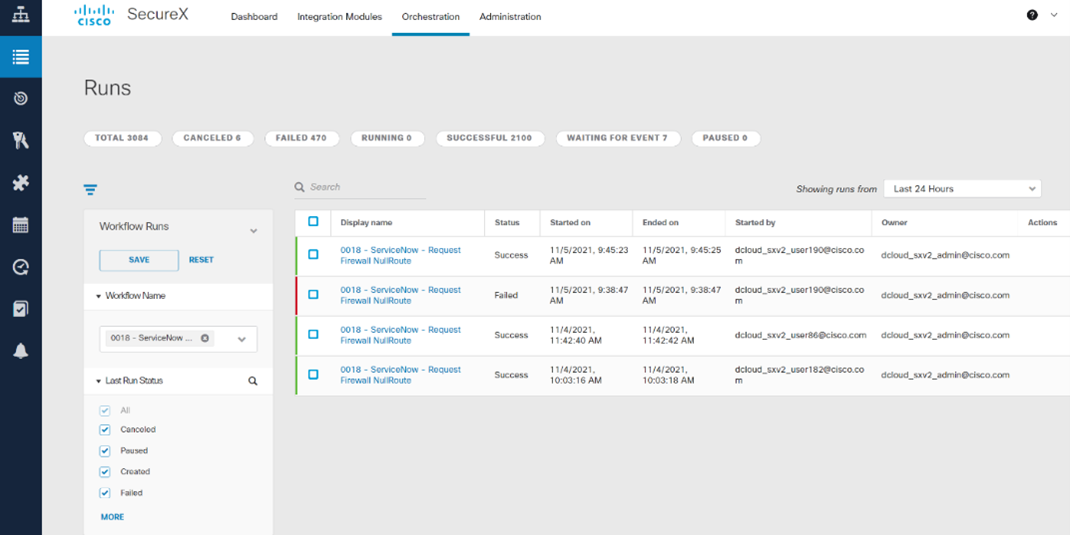The image size is (1070, 535).
Task: Select checkbox for the 10:03:16 AM run
Action: [x=313, y=375]
